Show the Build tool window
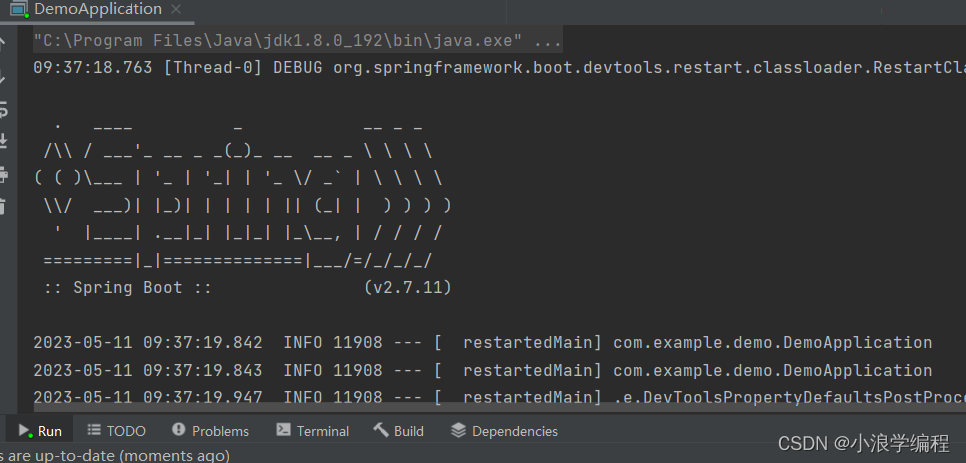Image resolution: width=966 pixels, height=463 pixels. pyautogui.click(x=399, y=431)
